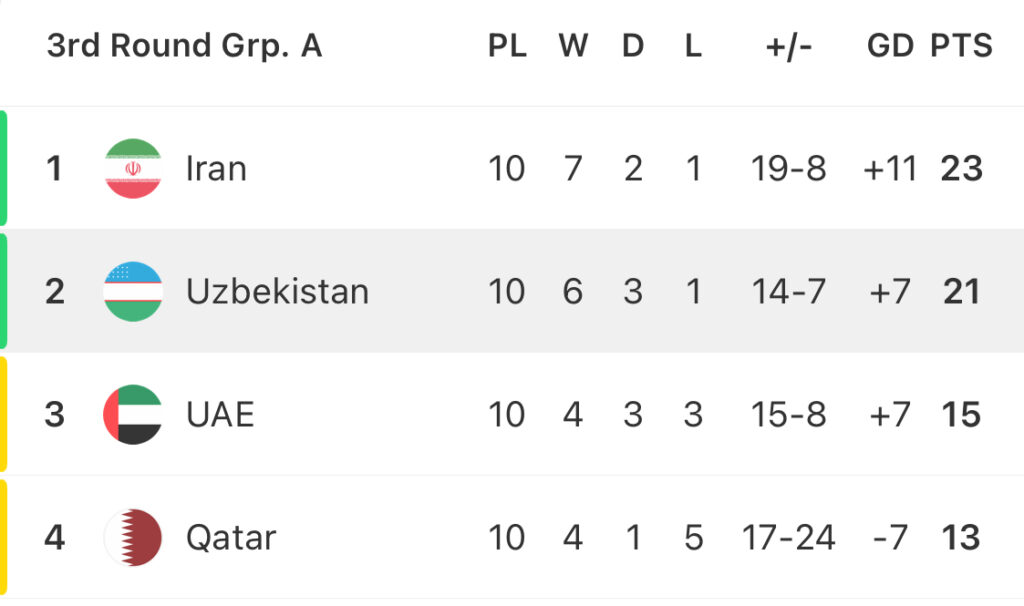Image resolution: width=1024 pixels, height=606 pixels.
Task: Open the Uzbekistan team name
Action: 278,291
